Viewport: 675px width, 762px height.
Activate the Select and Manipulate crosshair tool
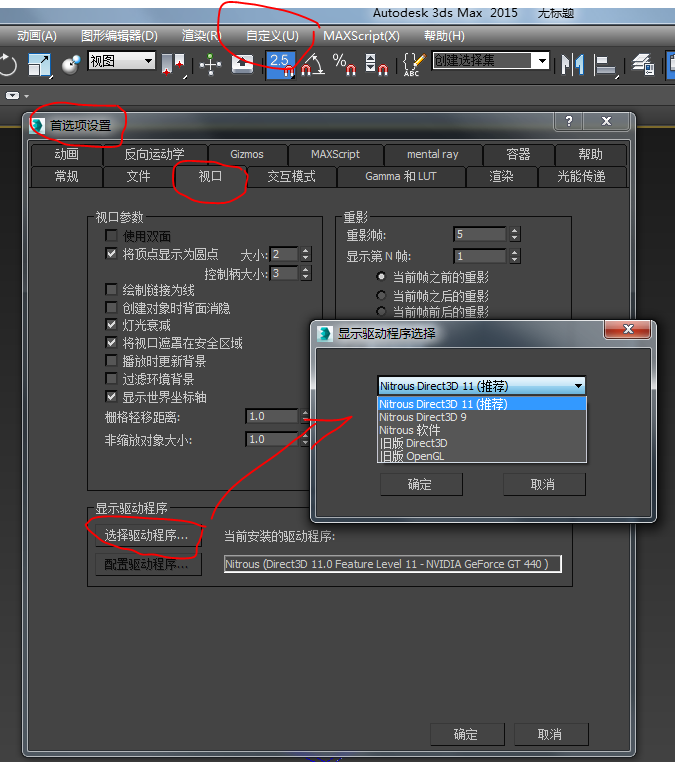[210, 64]
